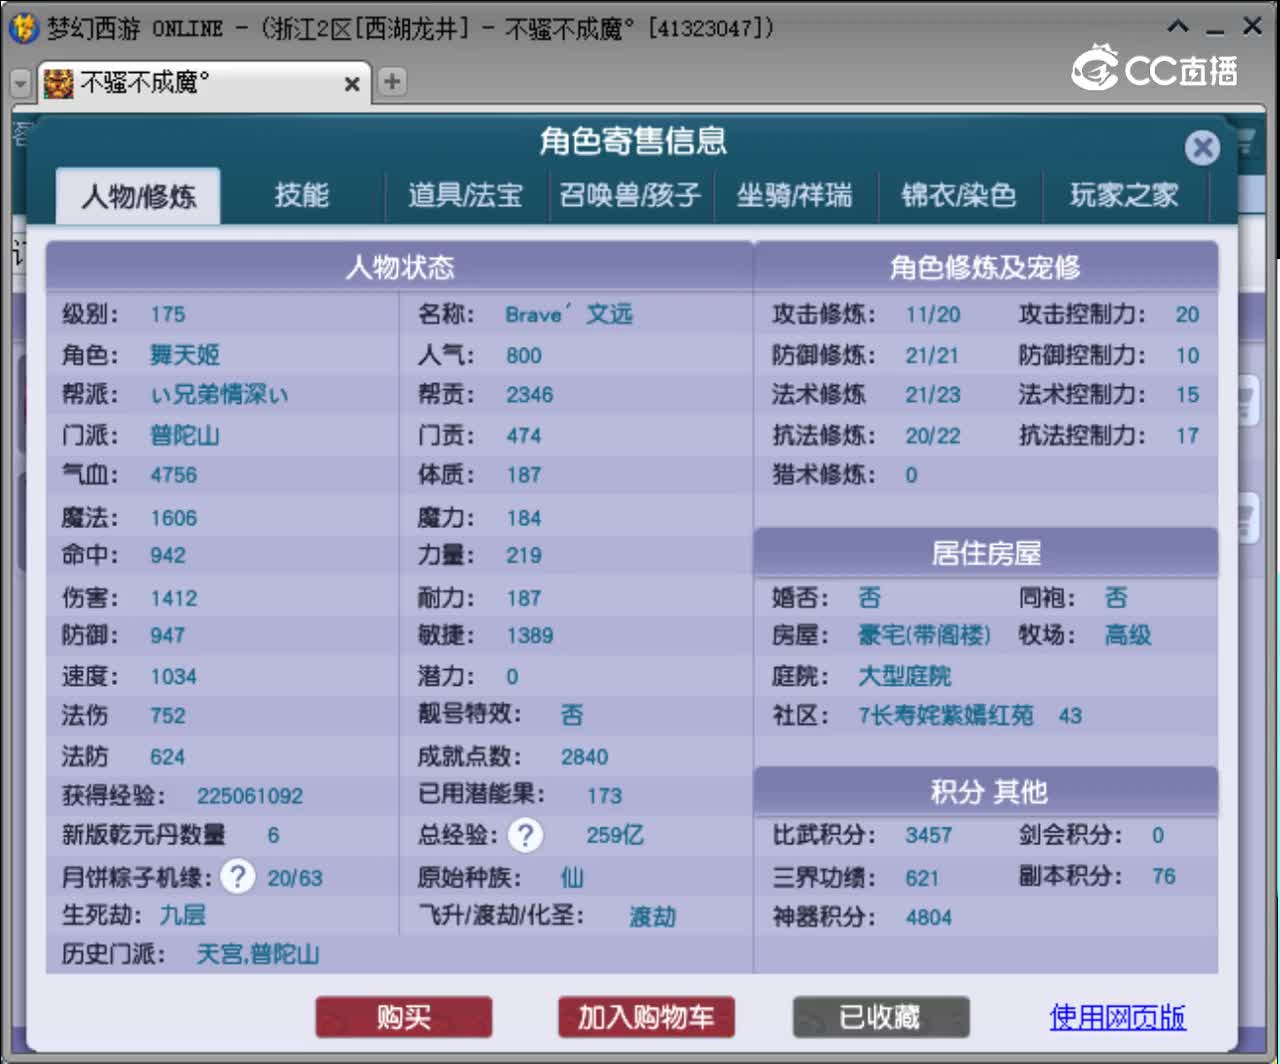This screenshot has width=1280, height=1064.
Task: Click the 法术修炼 value 21/23
Action: (x=933, y=394)
